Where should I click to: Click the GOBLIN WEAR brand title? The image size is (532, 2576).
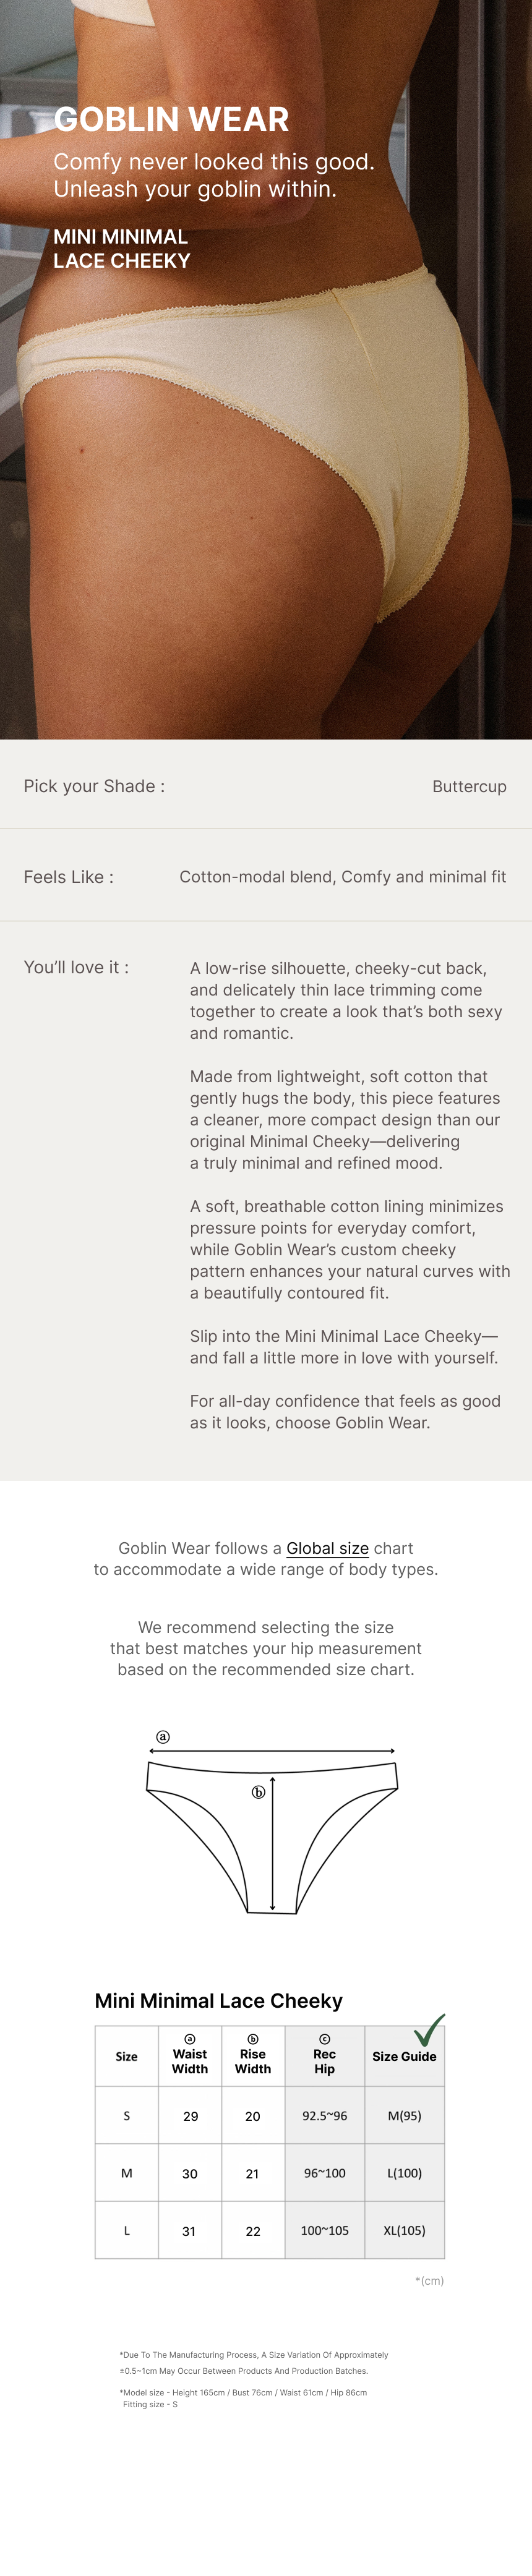pos(171,120)
